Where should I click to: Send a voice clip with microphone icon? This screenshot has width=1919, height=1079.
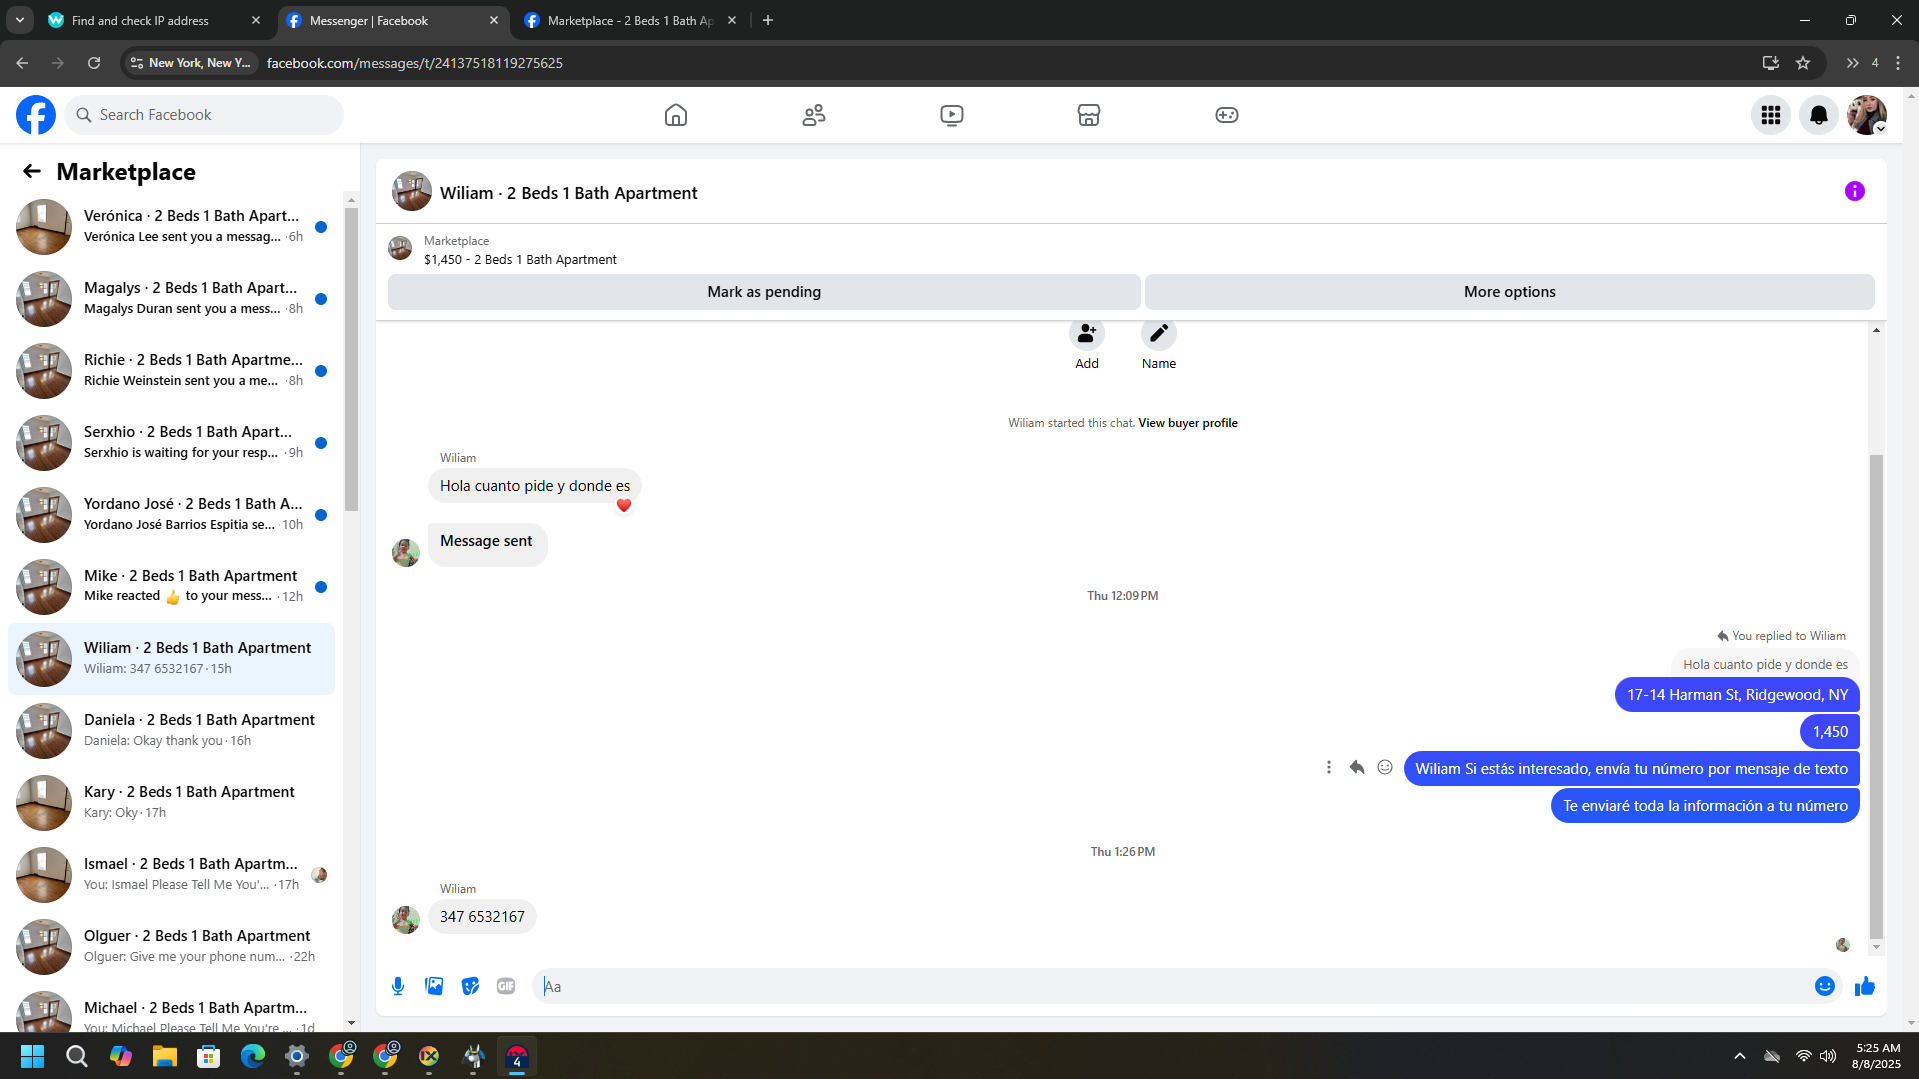click(398, 986)
